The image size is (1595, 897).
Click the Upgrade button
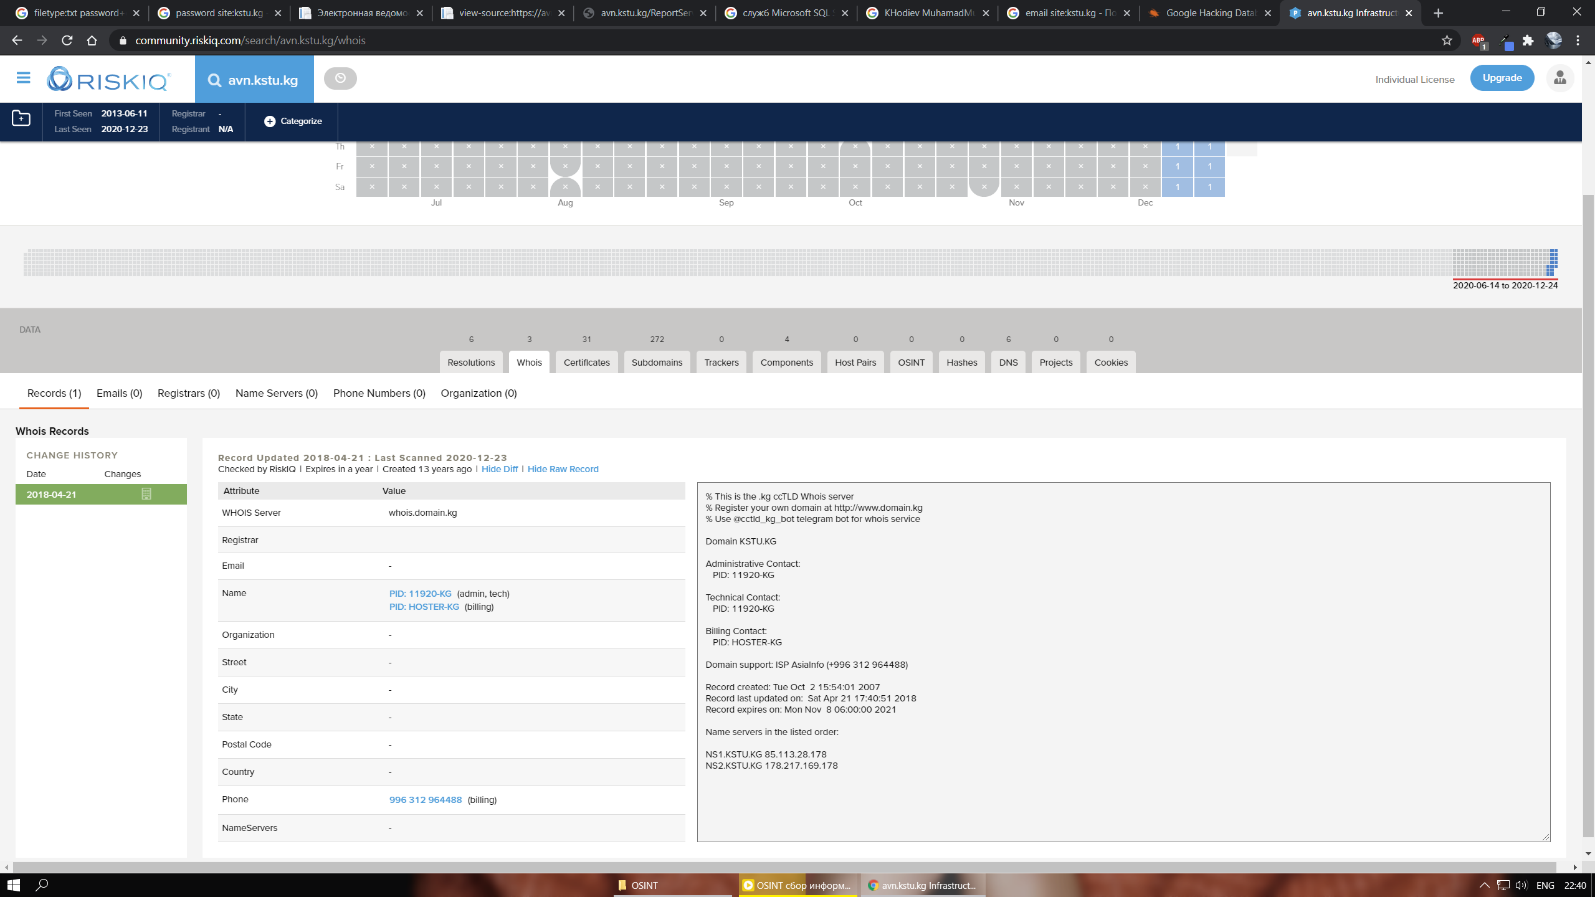click(x=1501, y=78)
